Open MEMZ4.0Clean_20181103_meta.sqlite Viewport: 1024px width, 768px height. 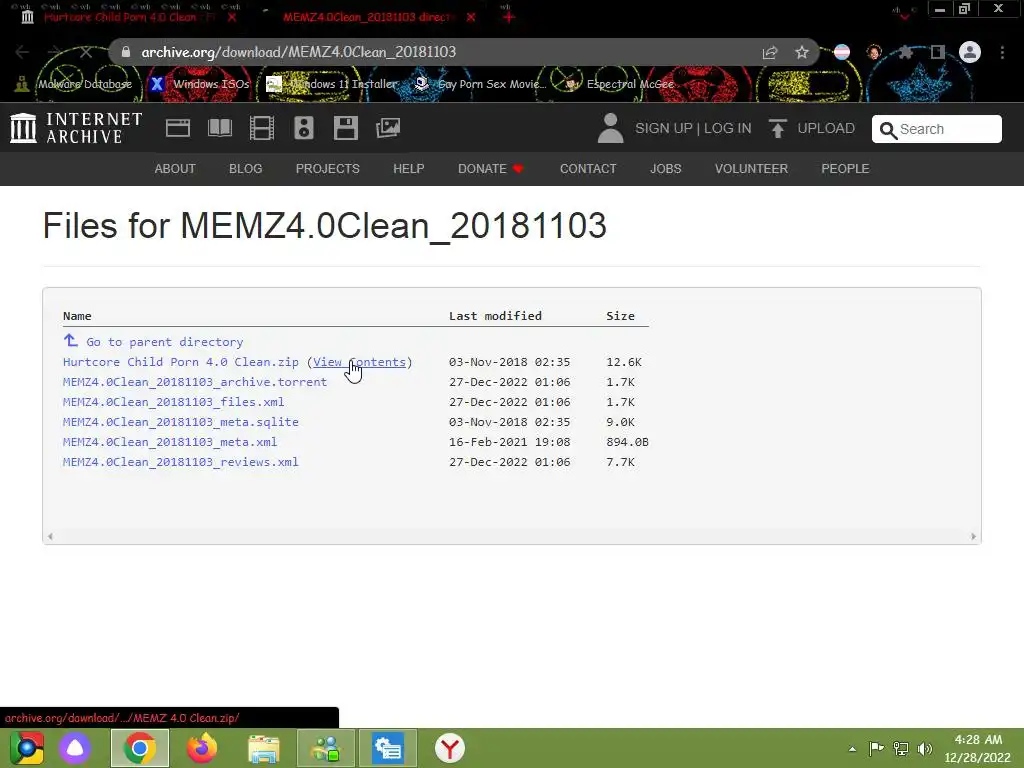pyautogui.click(x=180, y=422)
